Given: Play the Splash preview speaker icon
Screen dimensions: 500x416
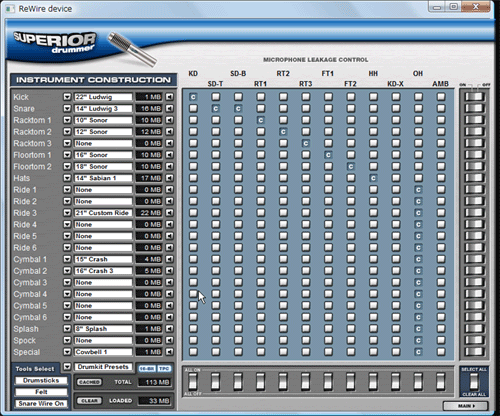Looking at the screenshot, I should 170,329.
